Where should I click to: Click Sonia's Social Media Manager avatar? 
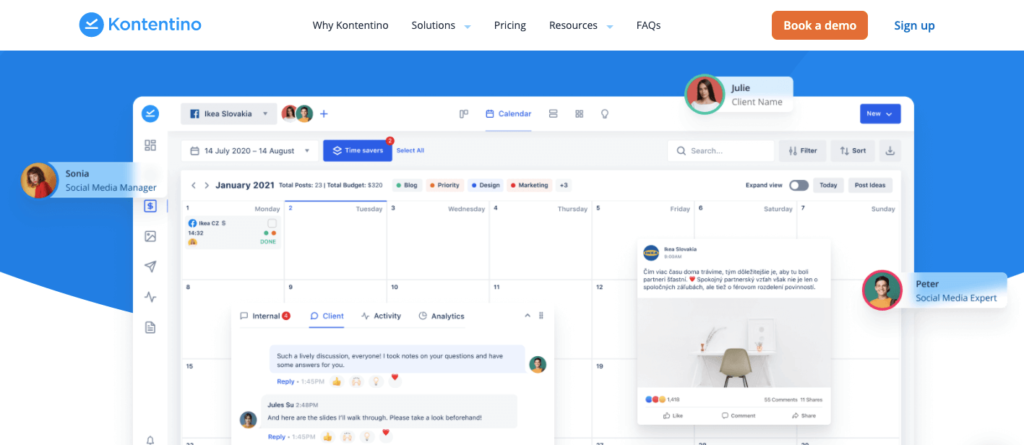[39, 180]
